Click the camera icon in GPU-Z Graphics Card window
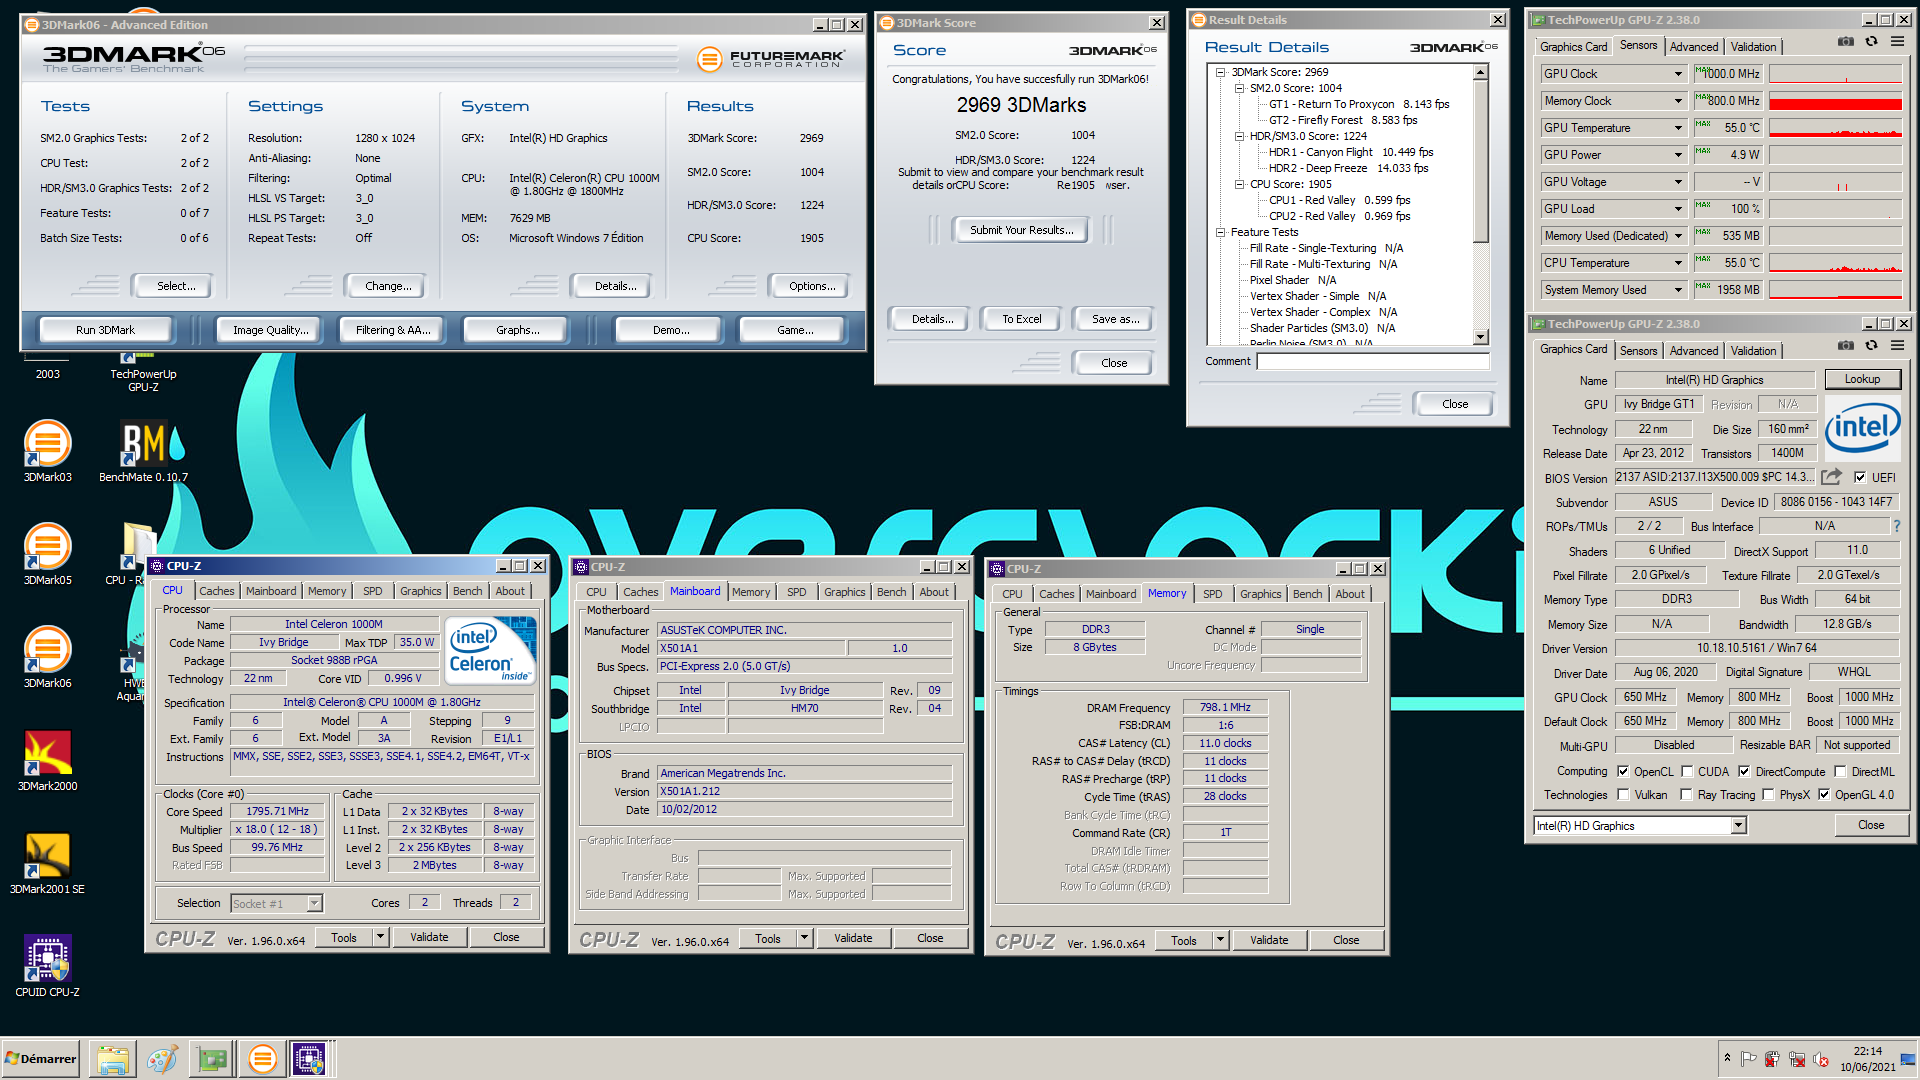The image size is (1920, 1080). click(x=1846, y=345)
